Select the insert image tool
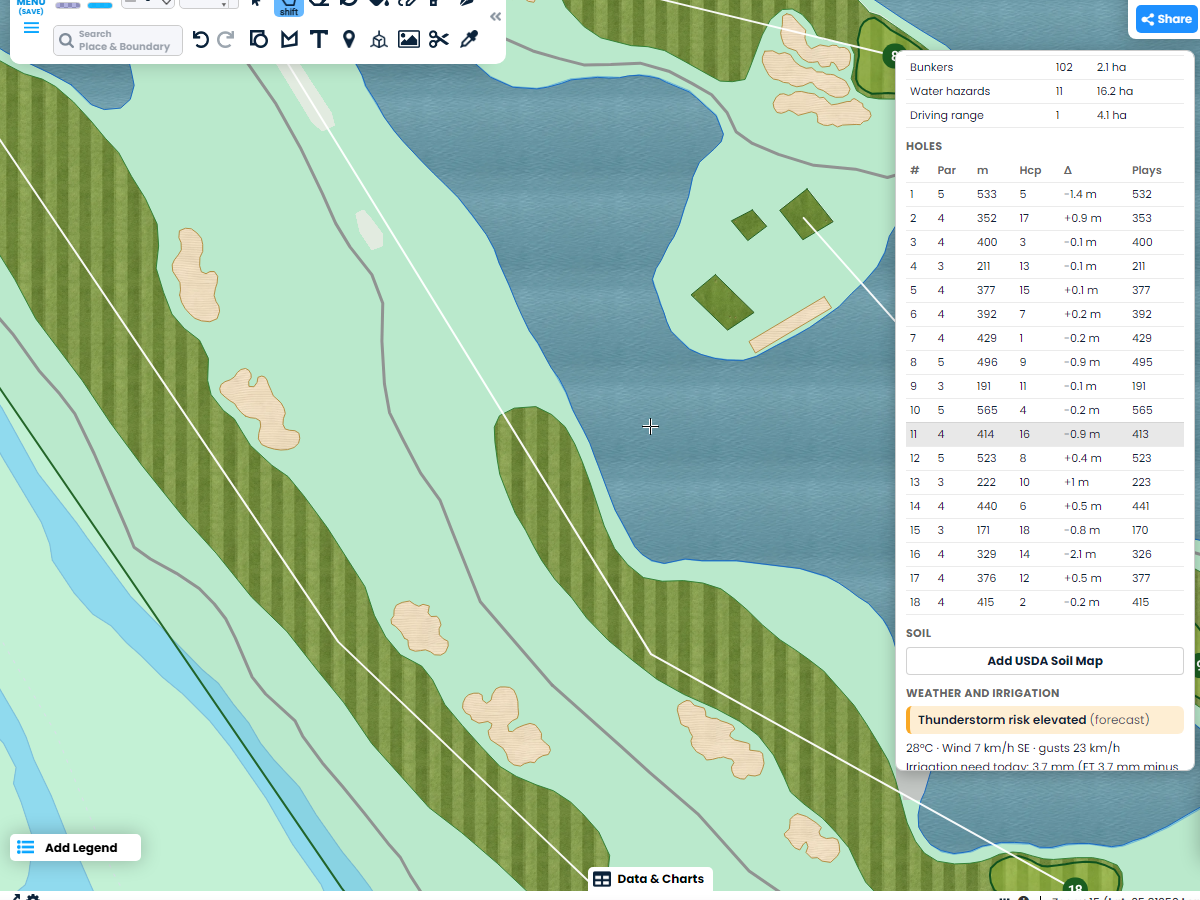 [x=409, y=39]
